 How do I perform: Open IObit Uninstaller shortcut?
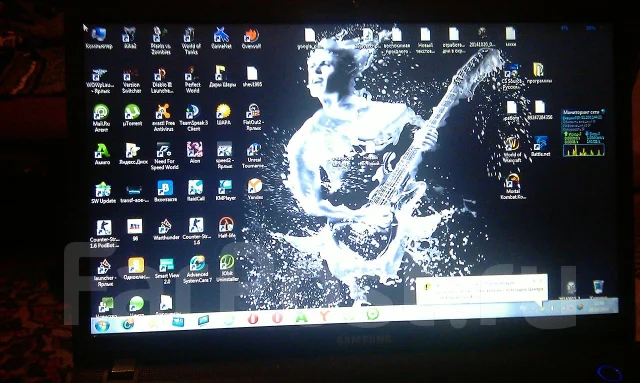pyautogui.click(x=227, y=268)
